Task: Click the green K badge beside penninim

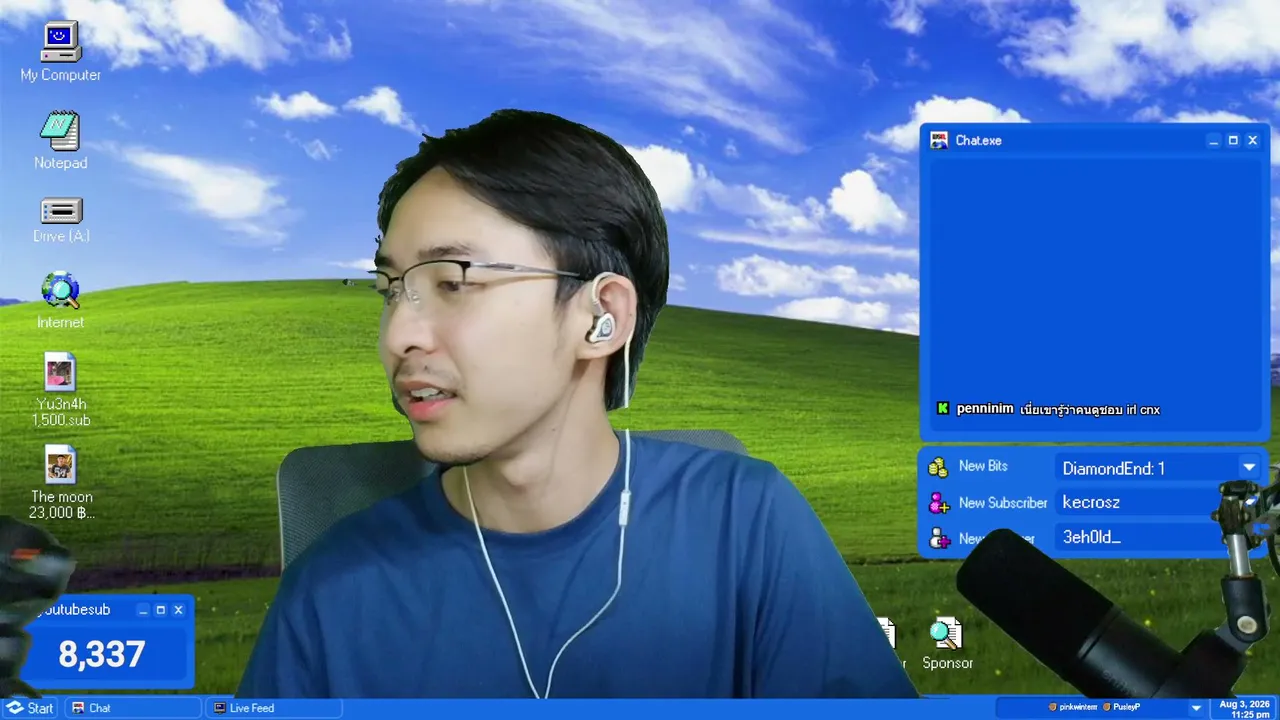Action: tap(942, 409)
